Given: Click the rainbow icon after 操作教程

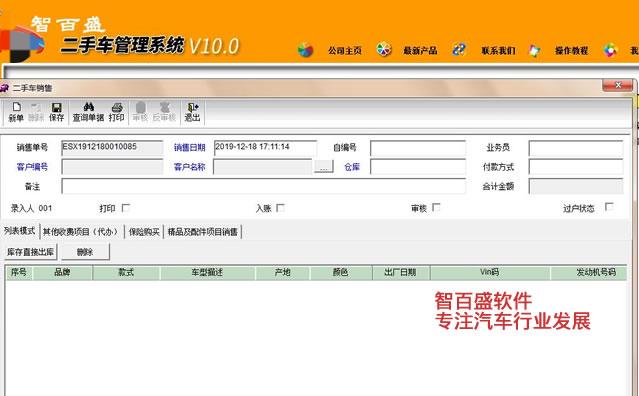Looking at the screenshot, I should [610, 50].
